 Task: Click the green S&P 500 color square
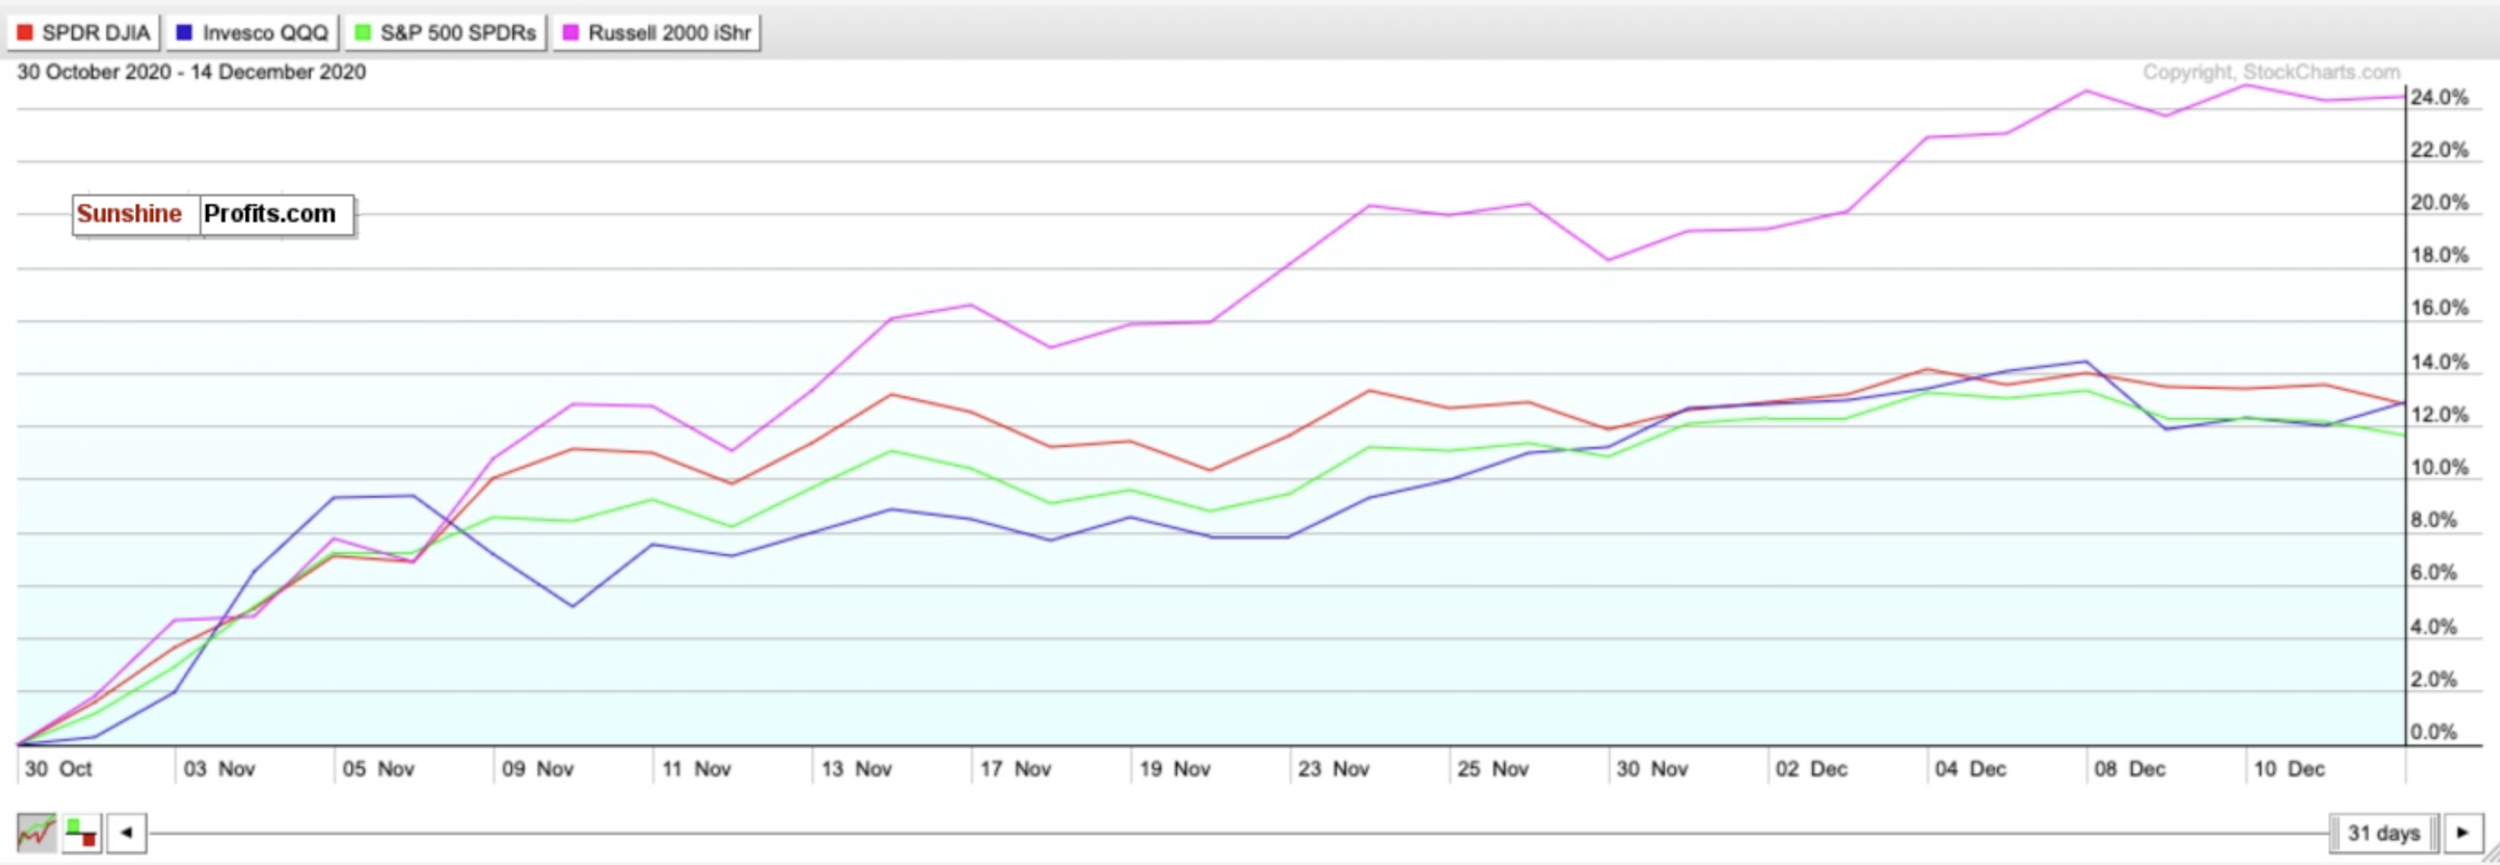(363, 33)
